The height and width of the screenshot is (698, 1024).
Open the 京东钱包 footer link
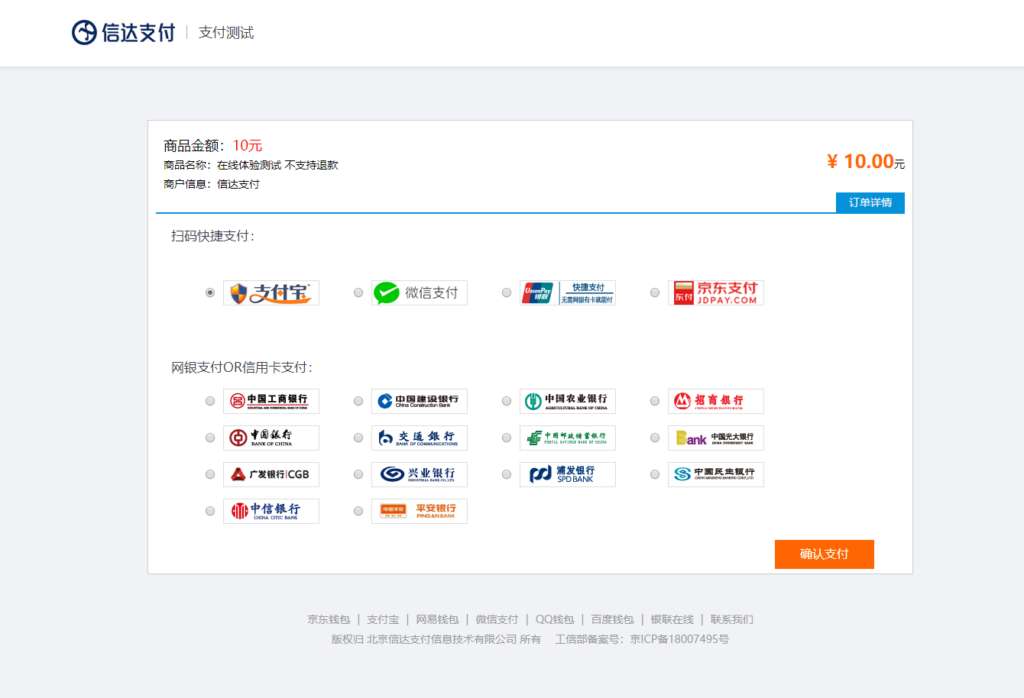(329, 619)
